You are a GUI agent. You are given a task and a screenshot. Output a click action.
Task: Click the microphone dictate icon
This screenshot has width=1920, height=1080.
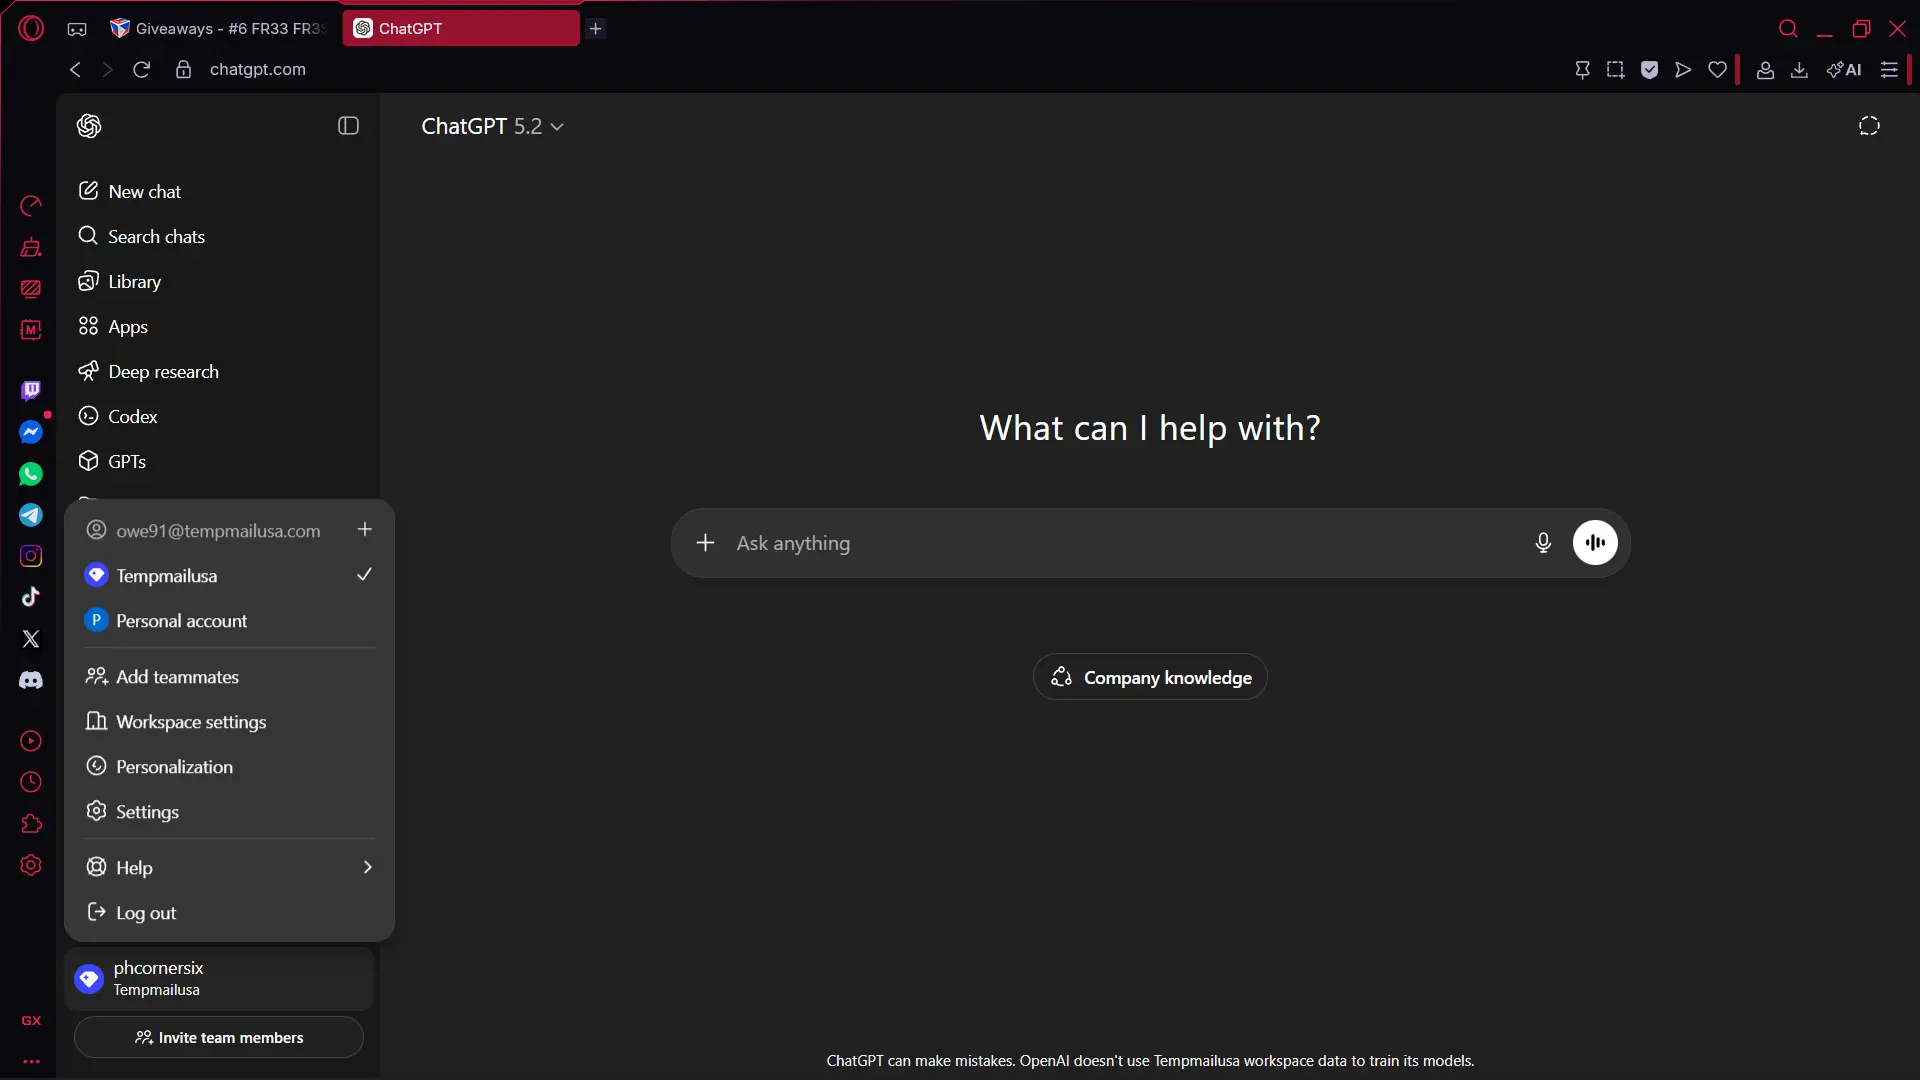pyautogui.click(x=1543, y=543)
